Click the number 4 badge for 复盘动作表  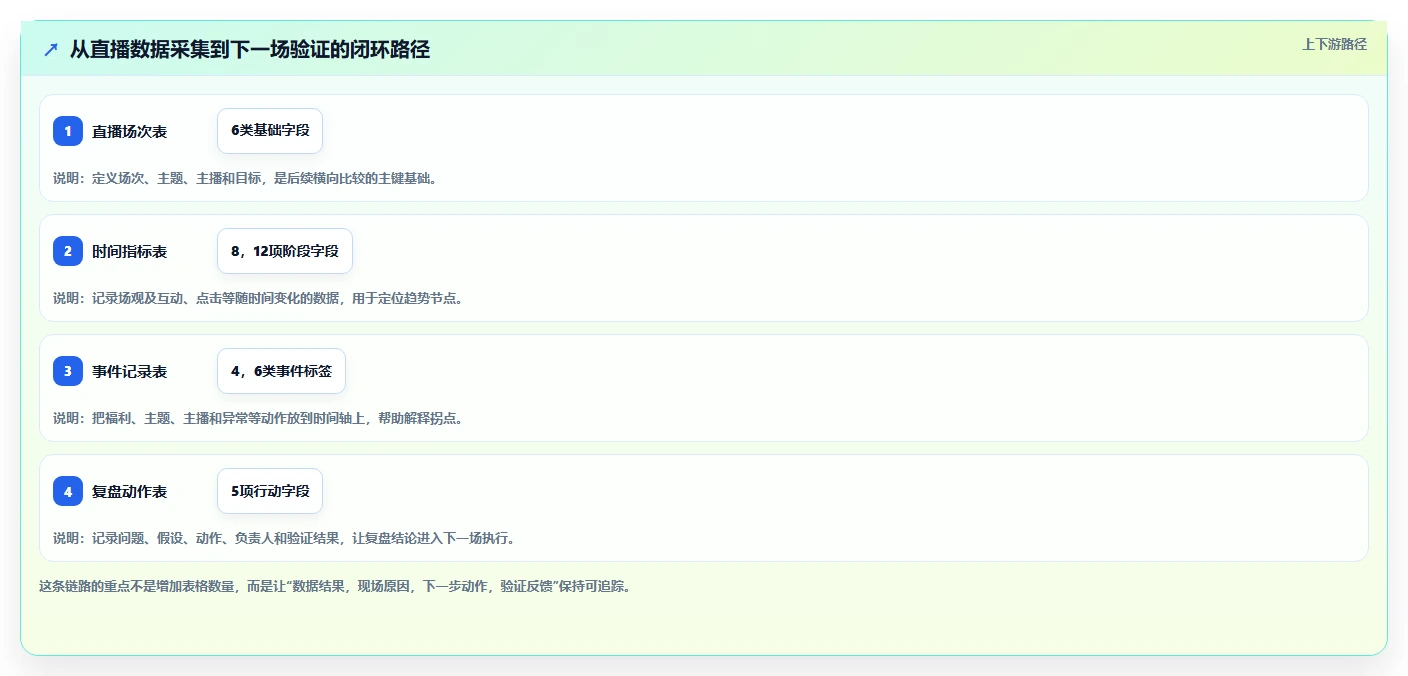(68, 491)
